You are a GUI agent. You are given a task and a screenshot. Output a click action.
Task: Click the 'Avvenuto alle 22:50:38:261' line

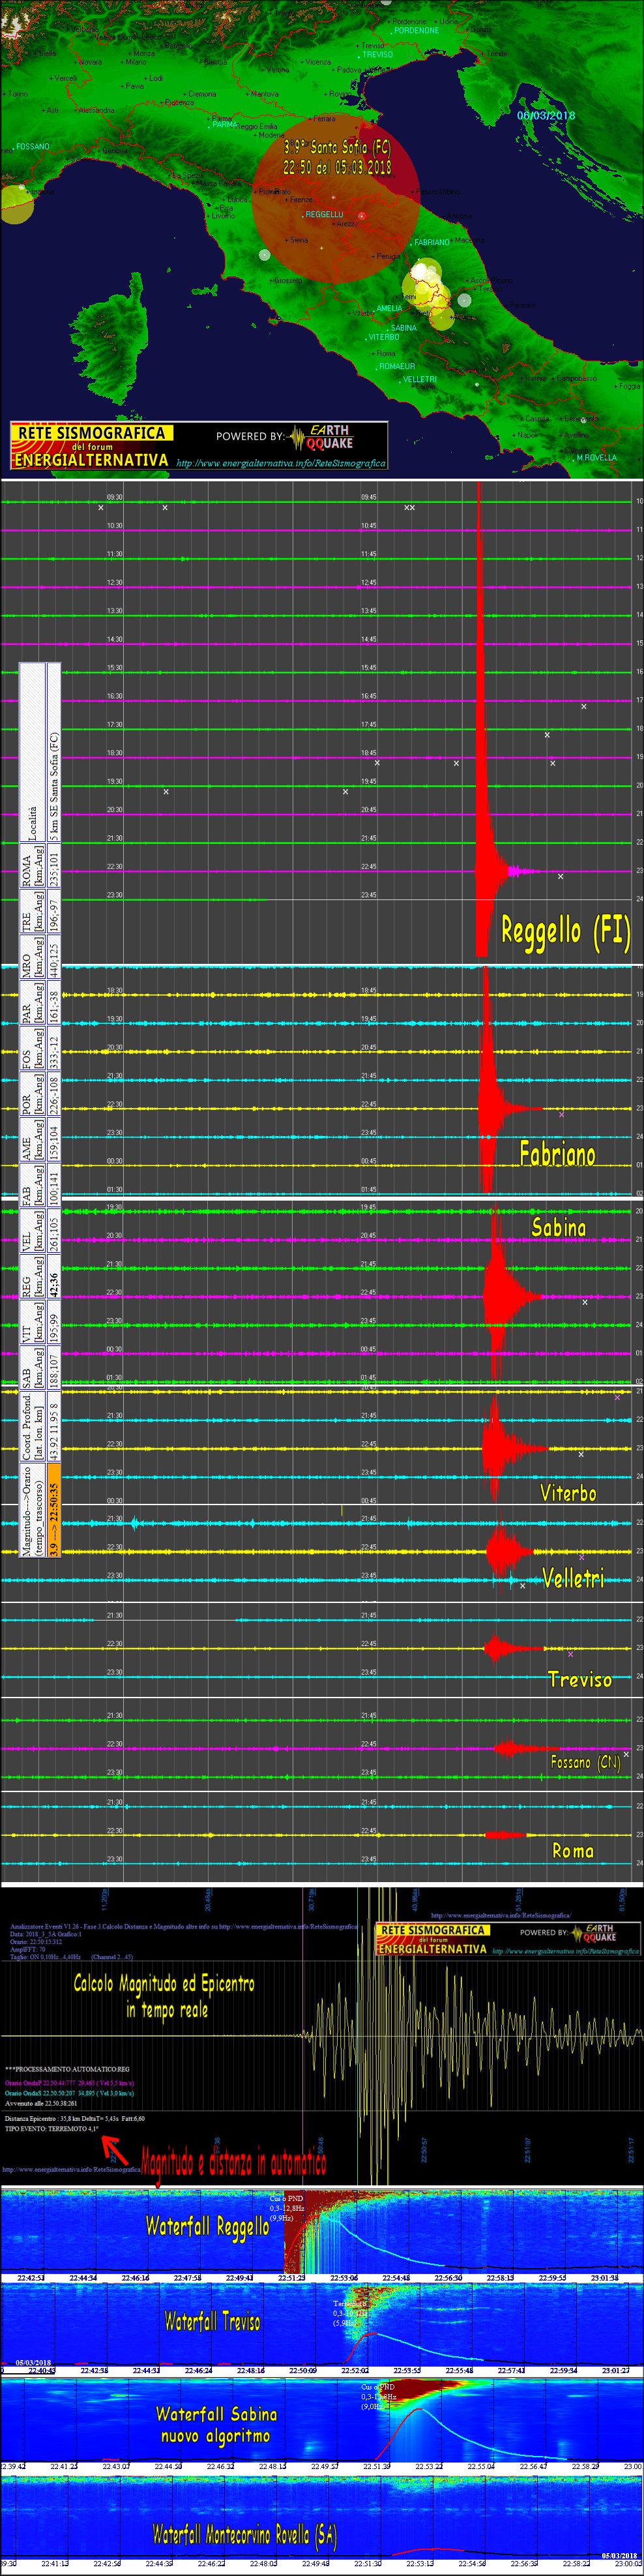click(x=41, y=2103)
